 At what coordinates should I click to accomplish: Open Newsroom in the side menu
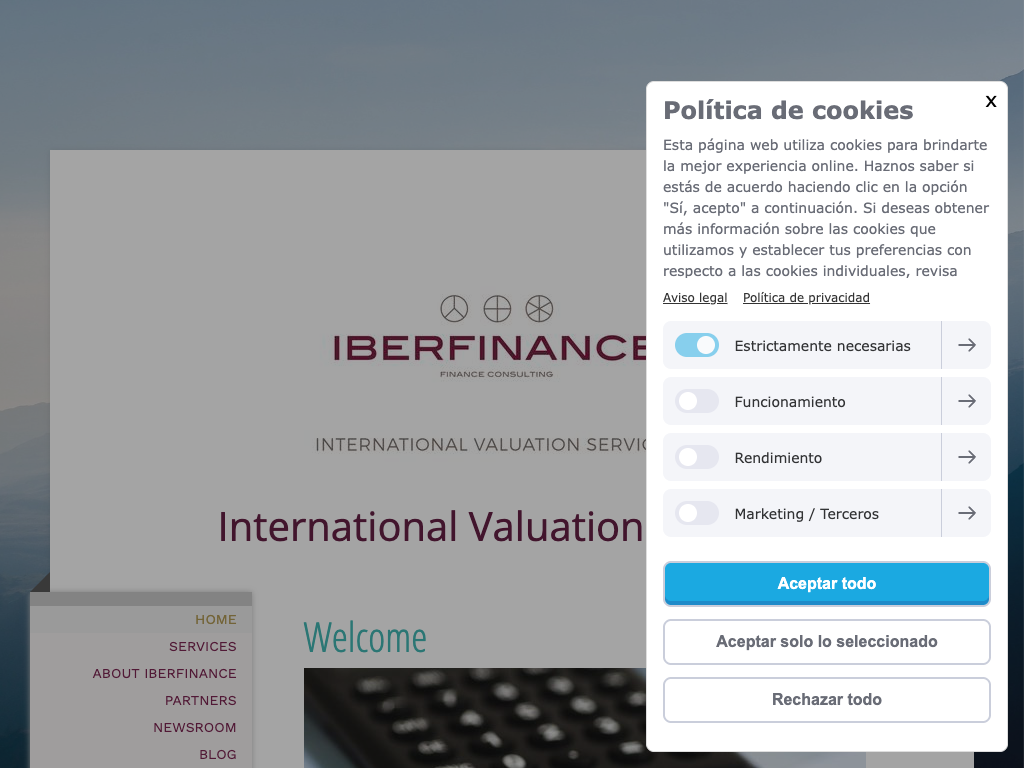[x=195, y=728]
